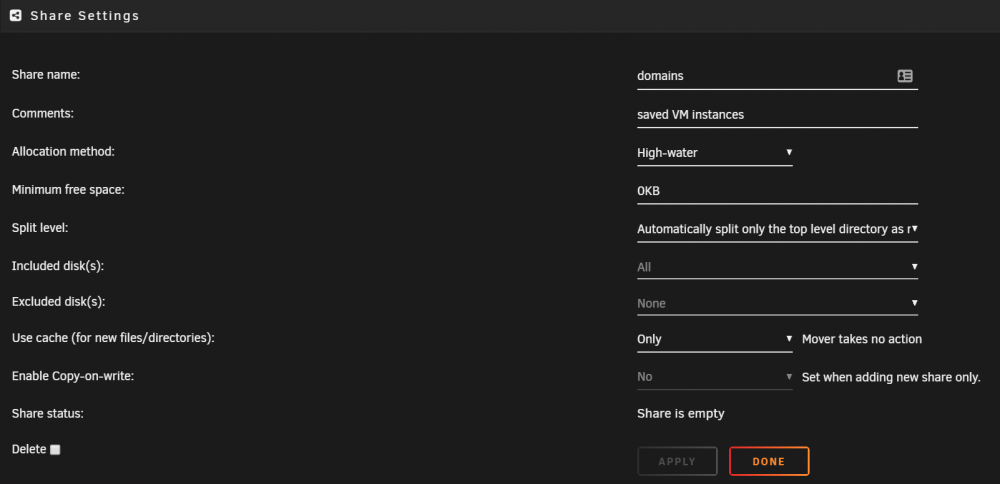Screen dimensions: 1000x484
Task: Open the Enable Copy-on-write No dropdown
Action: click(x=714, y=377)
